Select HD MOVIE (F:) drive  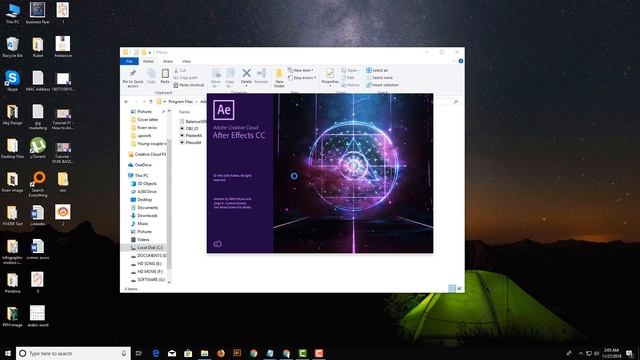(147, 271)
